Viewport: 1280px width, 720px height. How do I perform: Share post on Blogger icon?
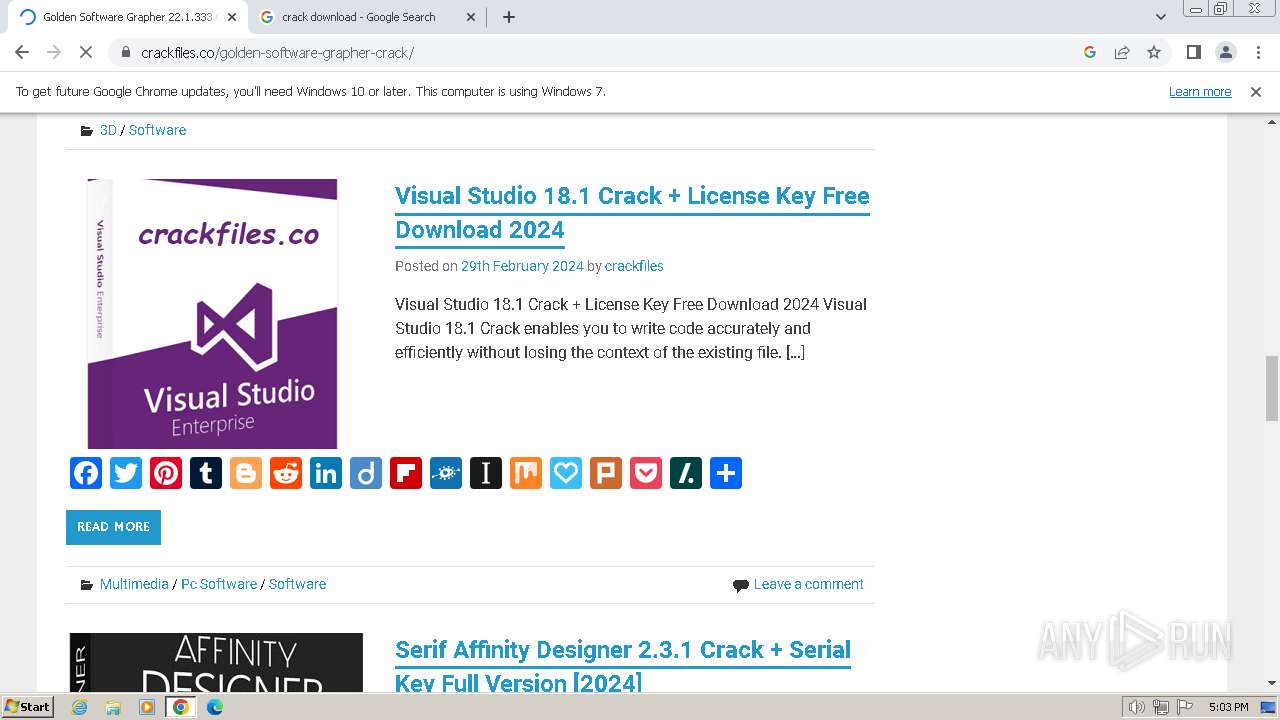pyautogui.click(x=246, y=473)
